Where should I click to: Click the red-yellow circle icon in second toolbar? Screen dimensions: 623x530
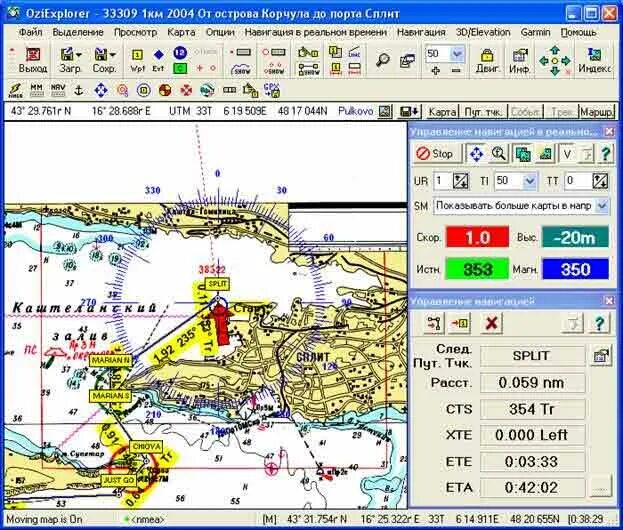[165, 91]
